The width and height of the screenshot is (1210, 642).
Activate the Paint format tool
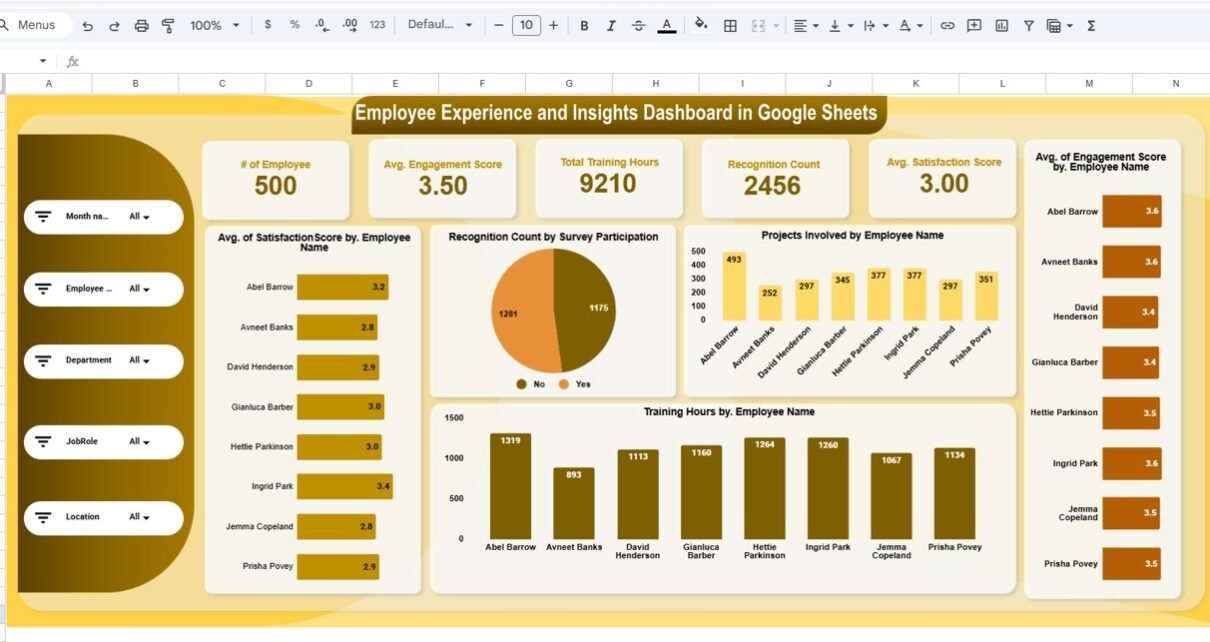coord(168,26)
